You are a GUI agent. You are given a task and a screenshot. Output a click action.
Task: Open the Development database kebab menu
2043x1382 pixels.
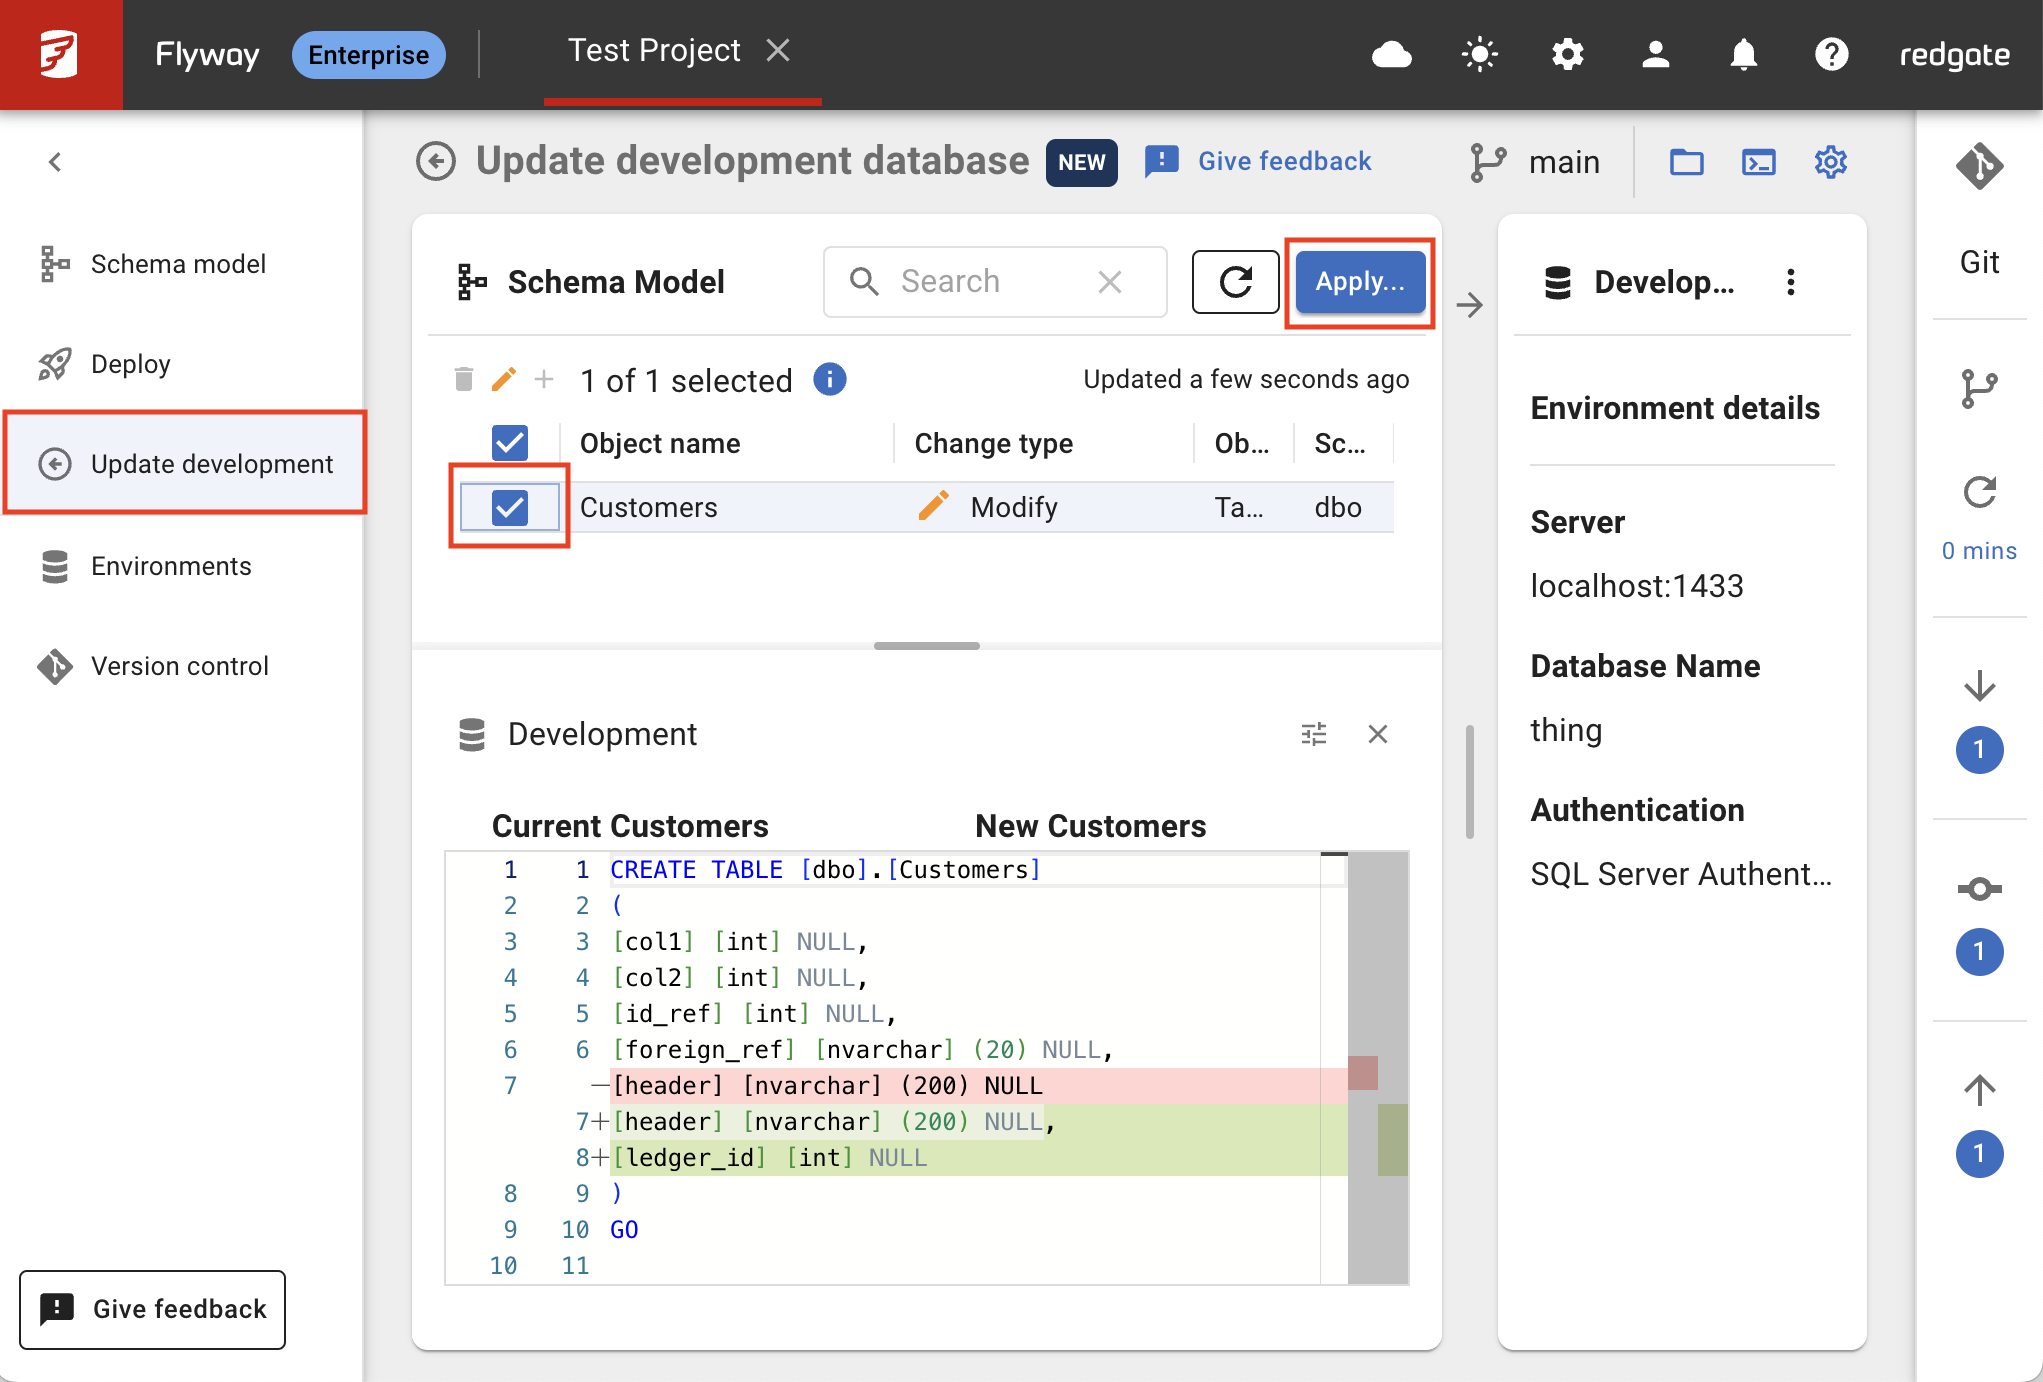[1790, 282]
